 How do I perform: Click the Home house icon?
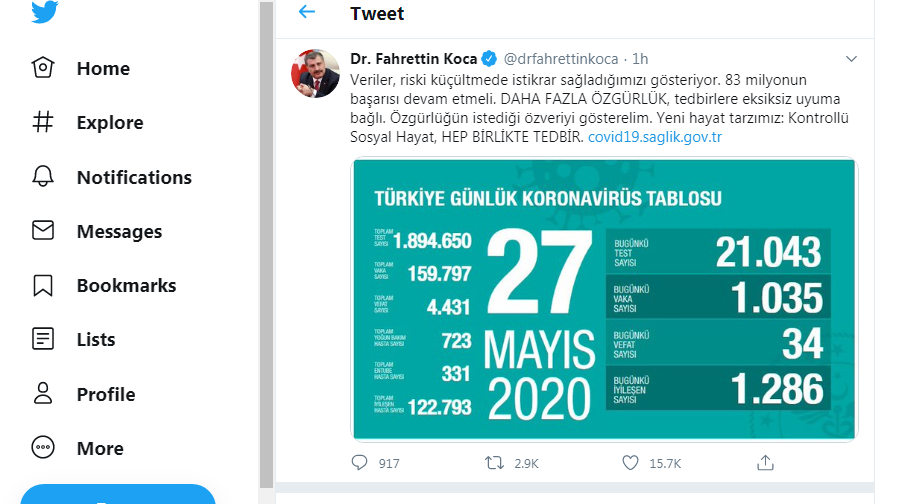43,68
